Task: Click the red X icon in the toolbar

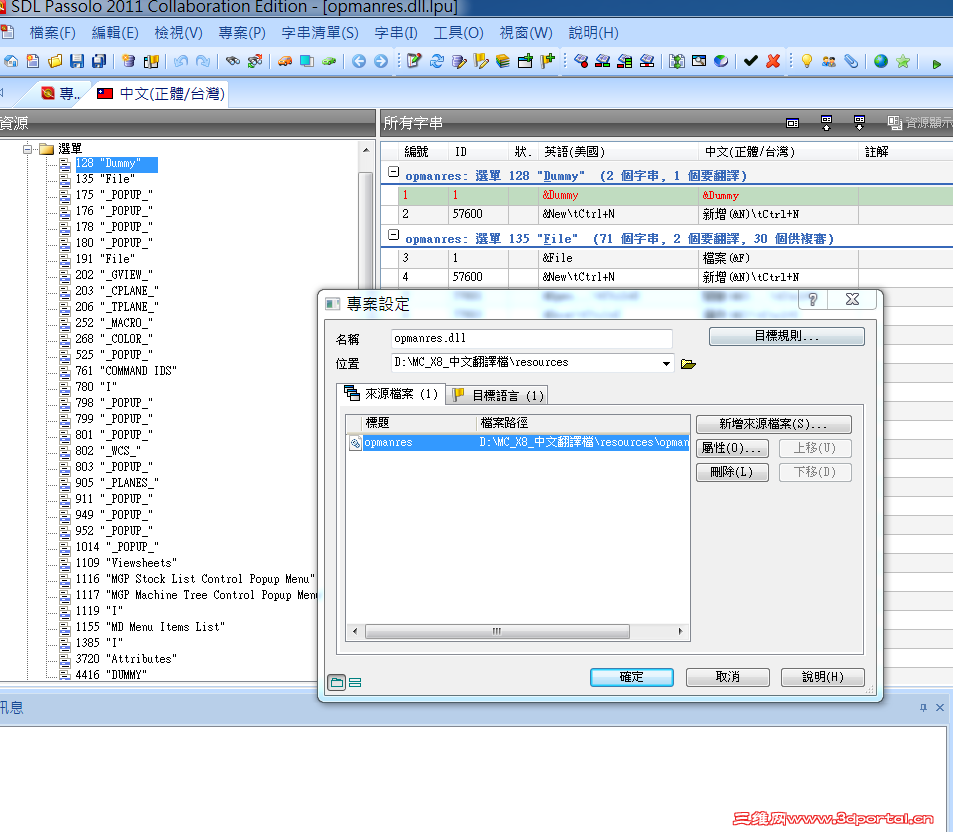Action: (773, 61)
